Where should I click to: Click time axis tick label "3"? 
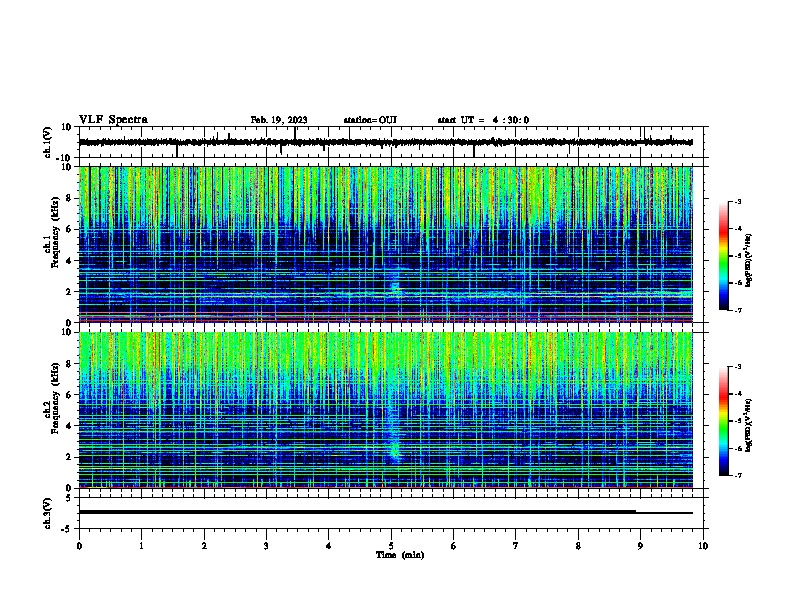click(266, 546)
